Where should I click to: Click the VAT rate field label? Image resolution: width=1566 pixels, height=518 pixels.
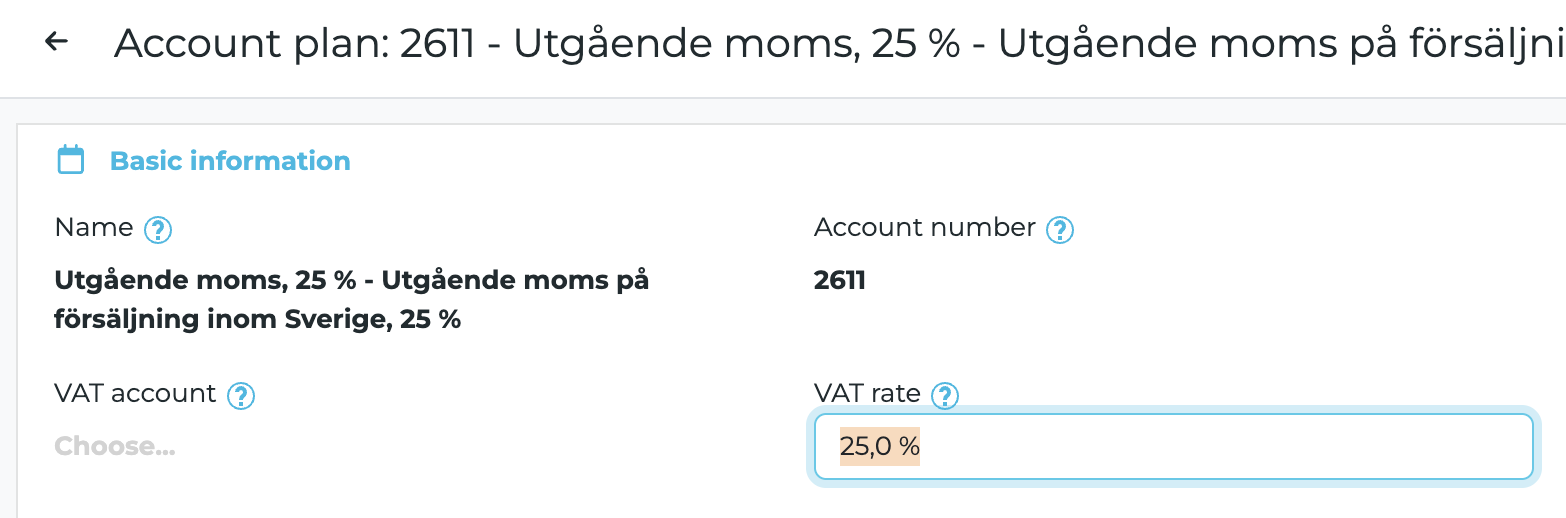pos(867,394)
